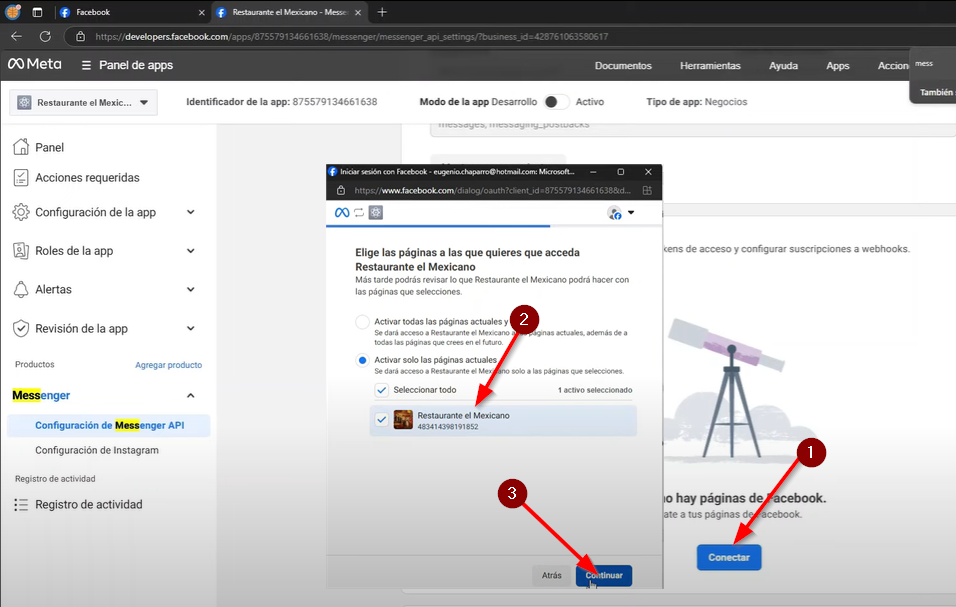Click the profile avatar in popup header
This screenshot has height=607, width=956.
tap(615, 213)
